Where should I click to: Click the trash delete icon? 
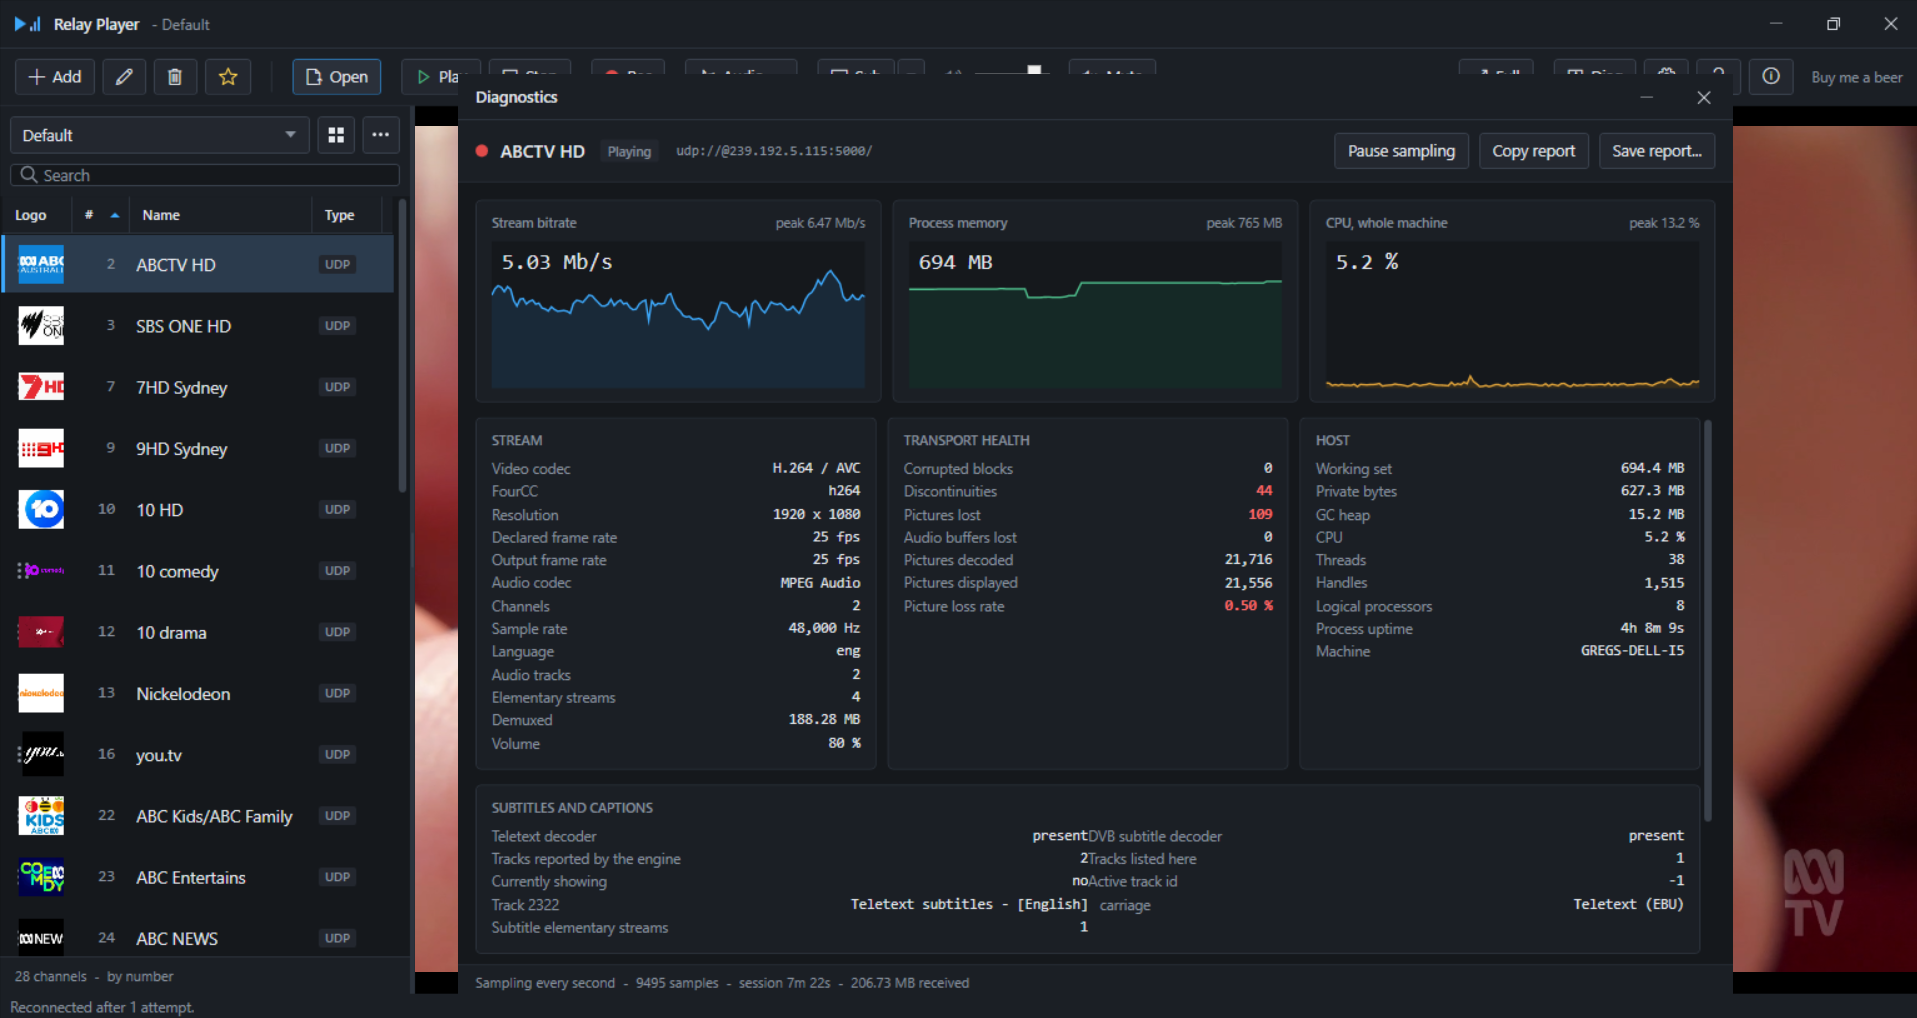[175, 77]
